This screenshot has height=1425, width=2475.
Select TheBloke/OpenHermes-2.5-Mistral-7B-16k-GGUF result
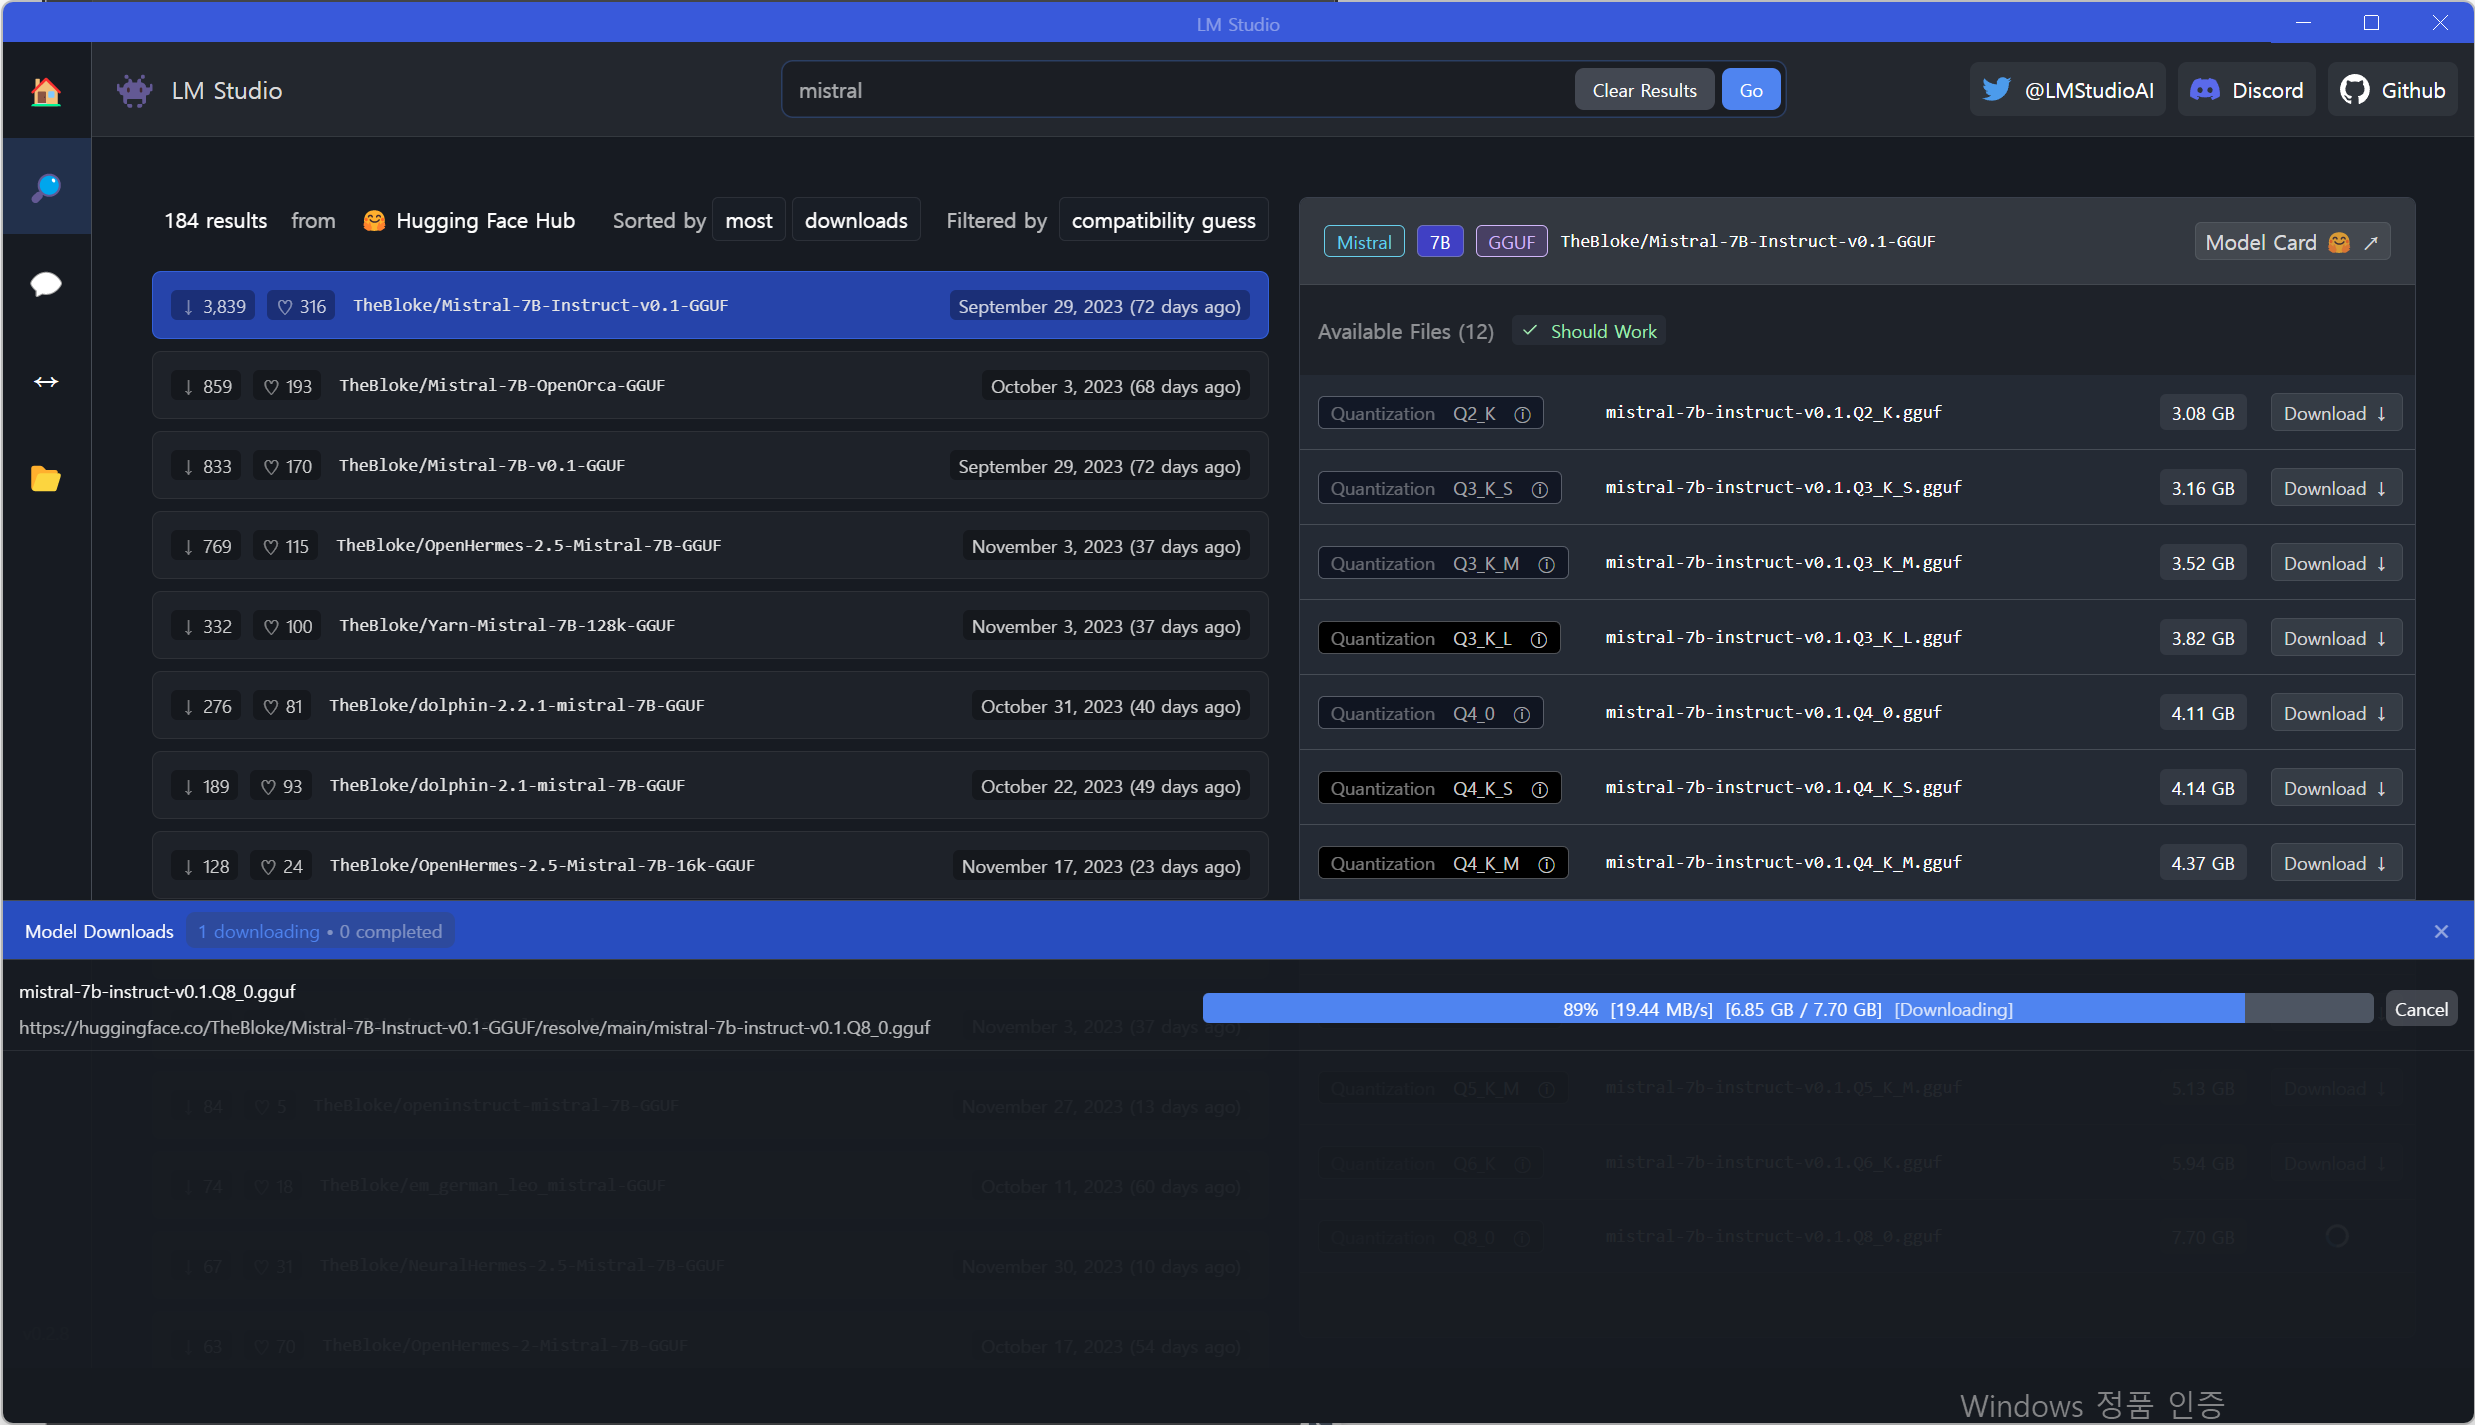tap(710, 865)
